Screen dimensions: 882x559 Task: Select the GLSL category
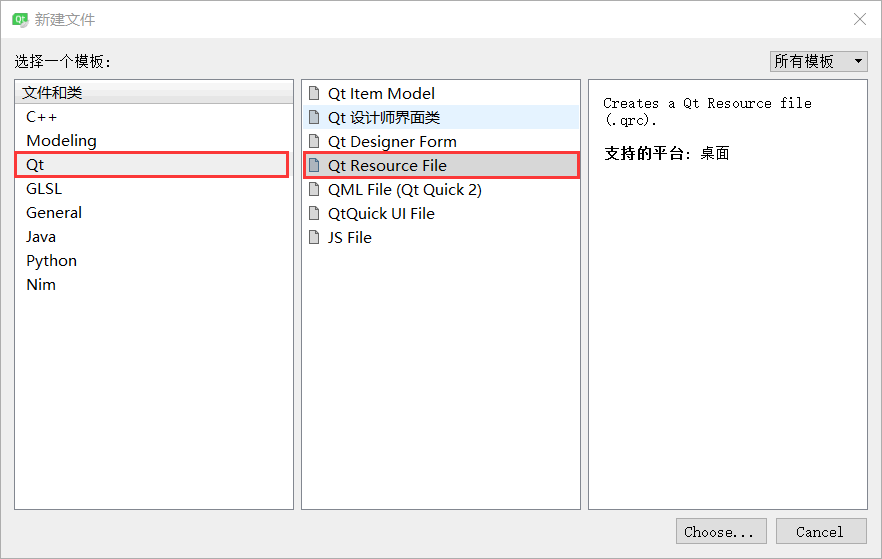[x=154, y=189]
